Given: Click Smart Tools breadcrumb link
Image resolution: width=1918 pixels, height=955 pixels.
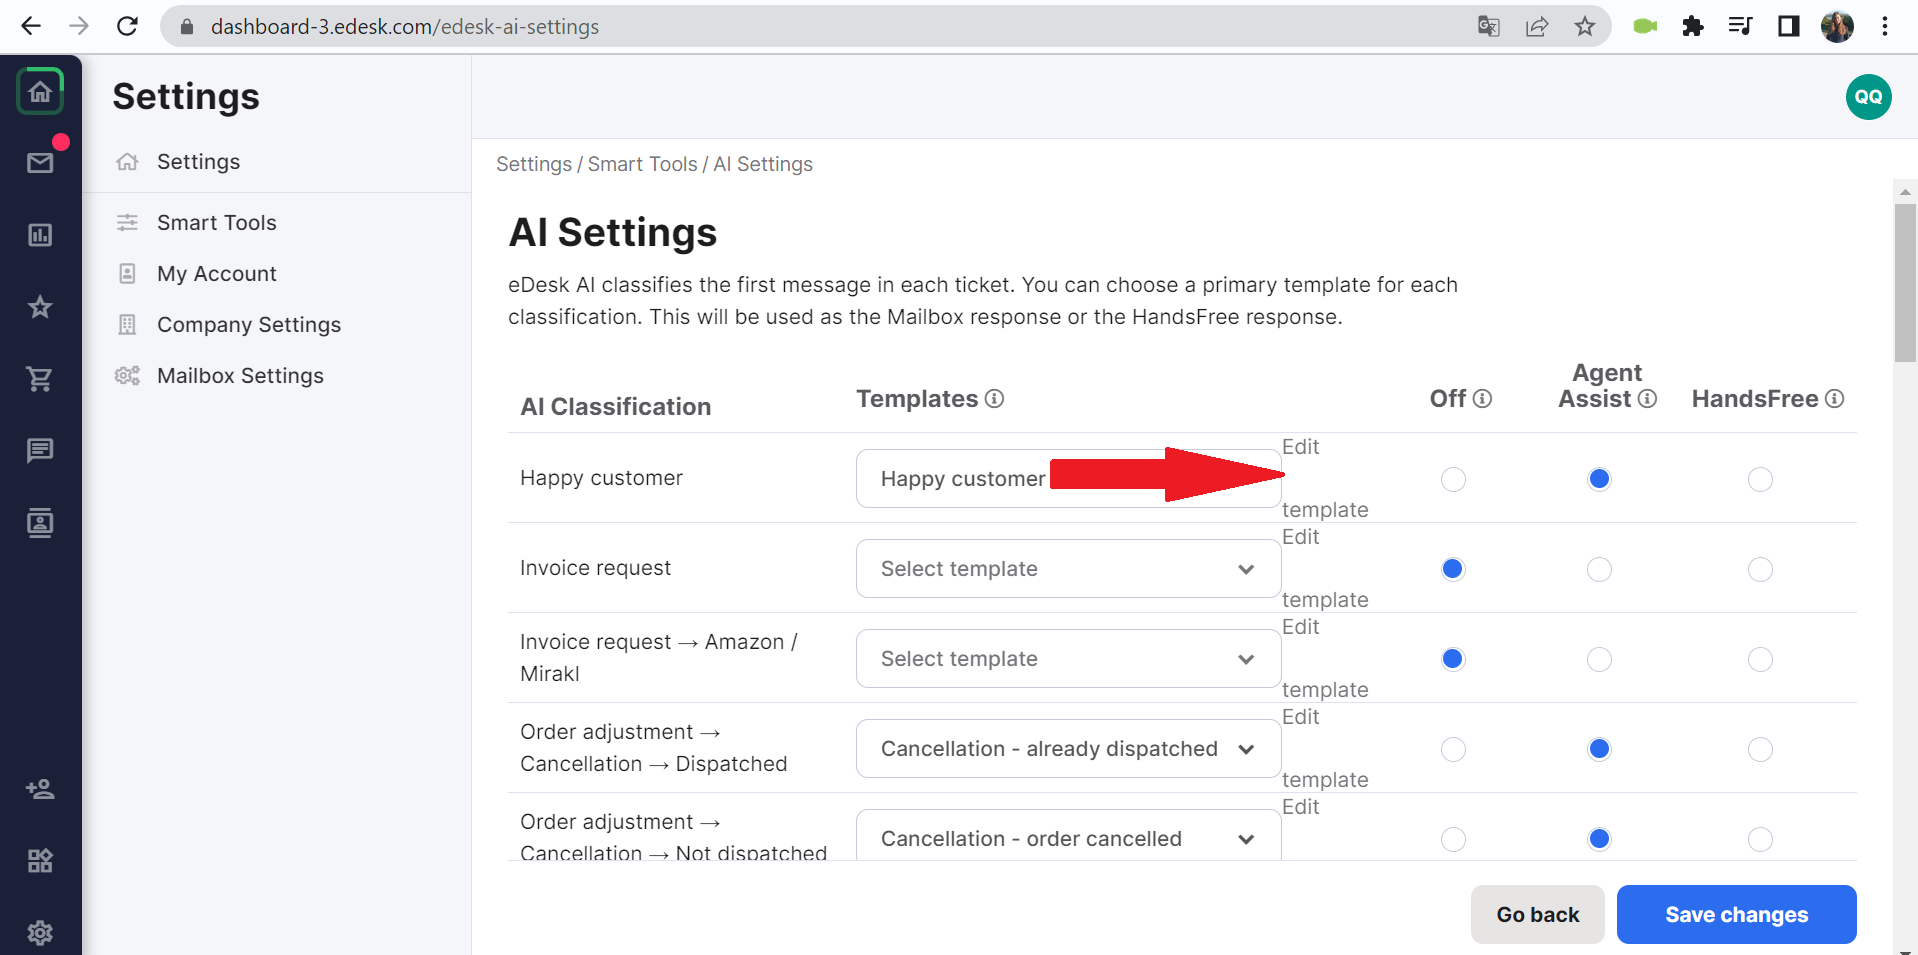Looking at the screenshot, I should [642, 164].
